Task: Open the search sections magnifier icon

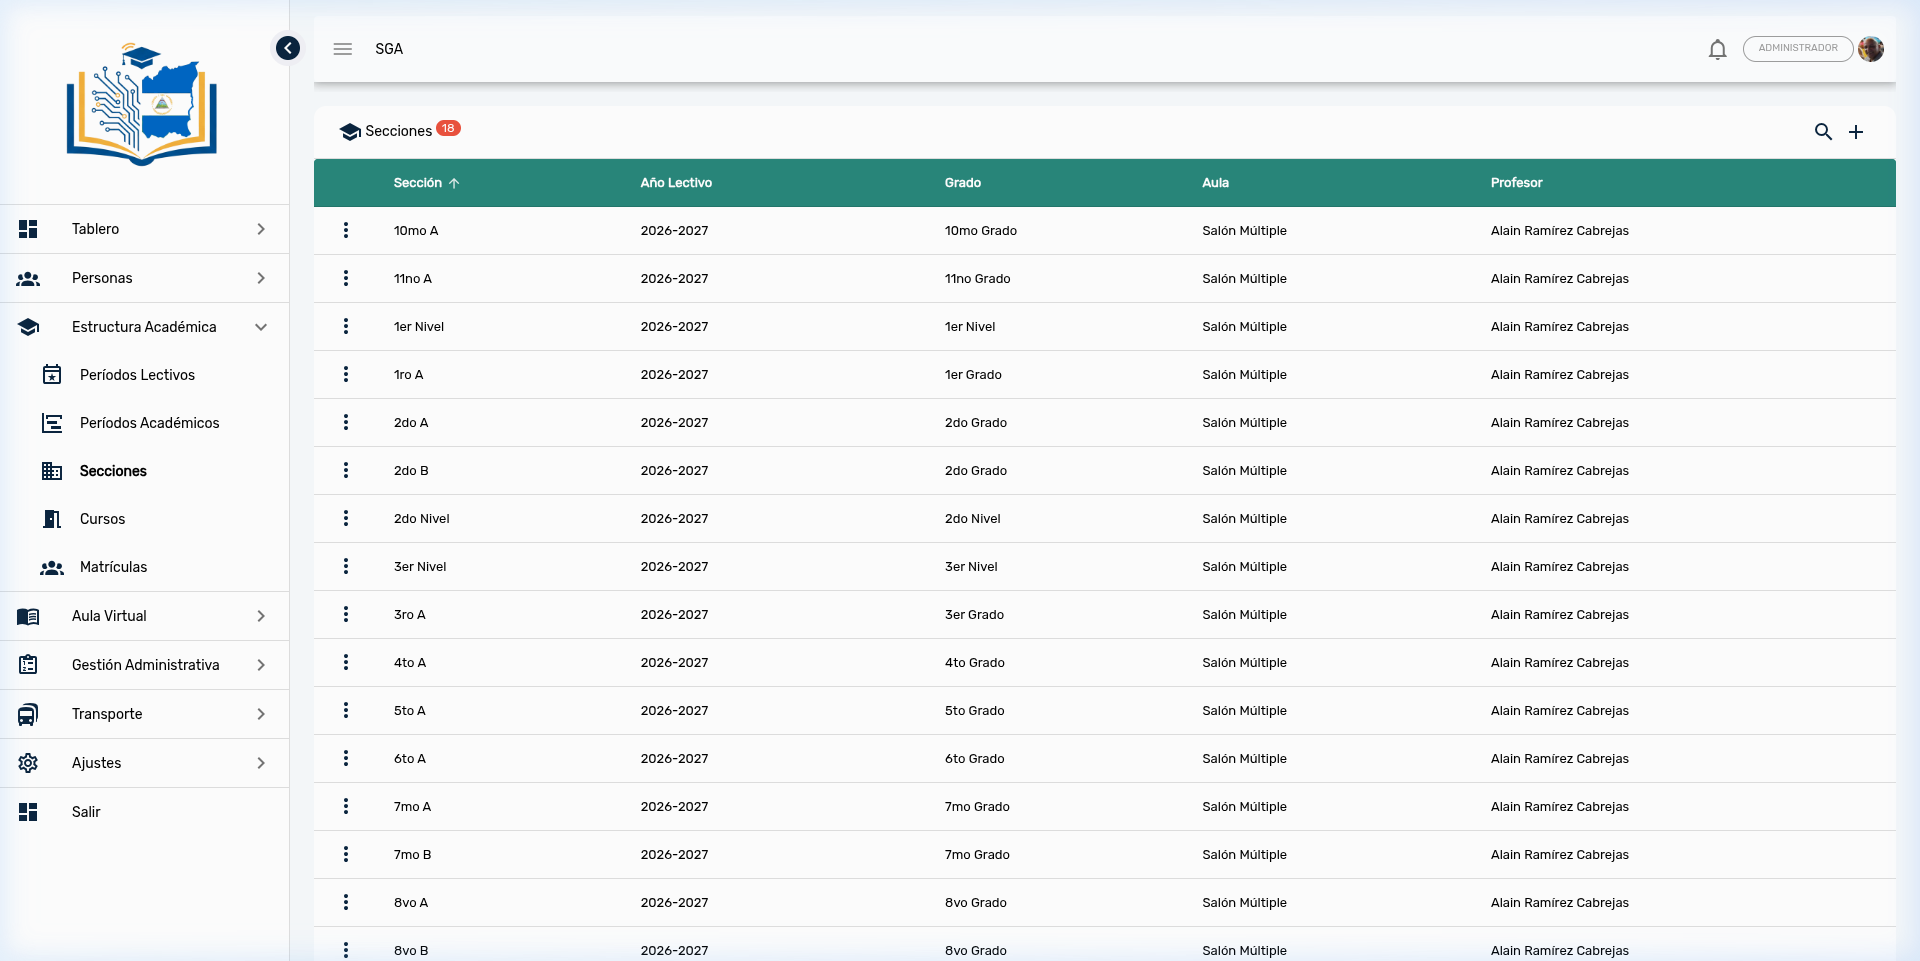Action: tap(1823, 132)
